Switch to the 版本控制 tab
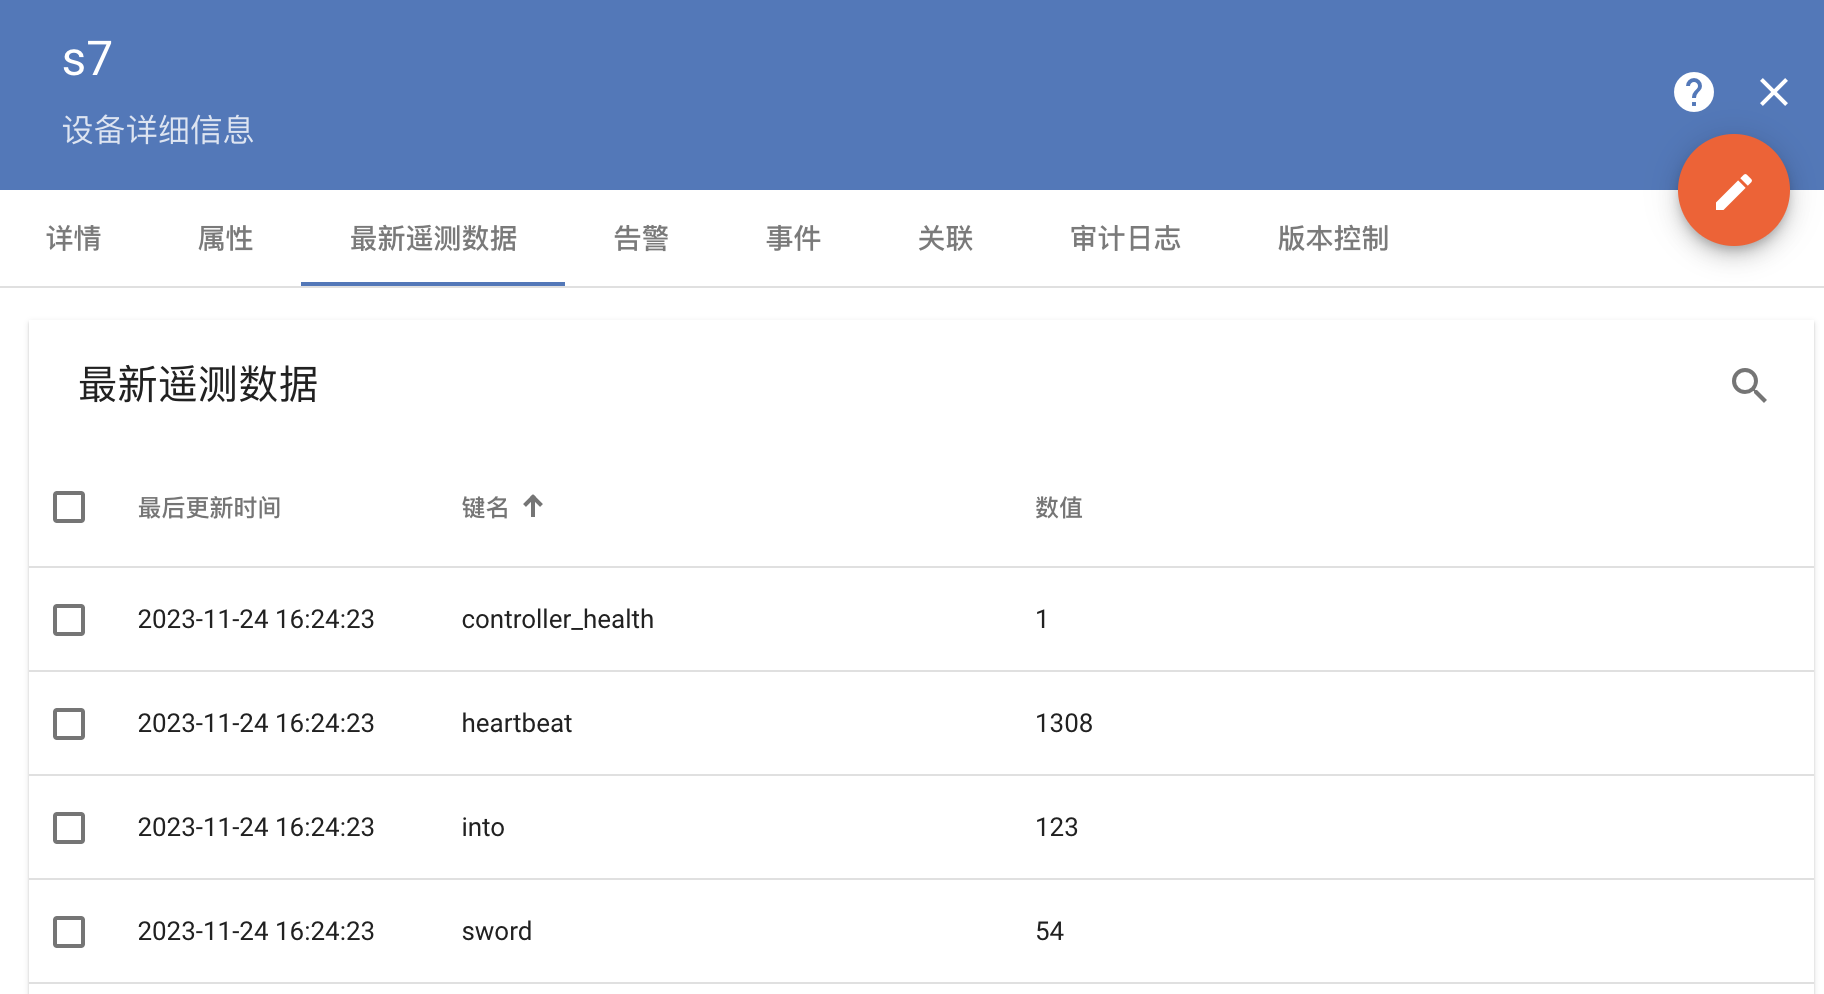1824x994 pixels. [x=1333, y=238]
